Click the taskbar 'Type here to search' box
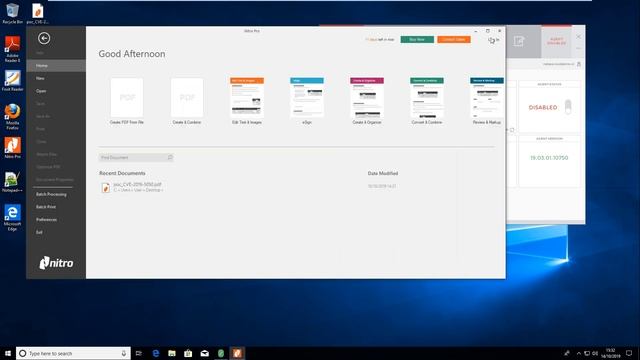The image size is (640, 360). pos(73,353)
